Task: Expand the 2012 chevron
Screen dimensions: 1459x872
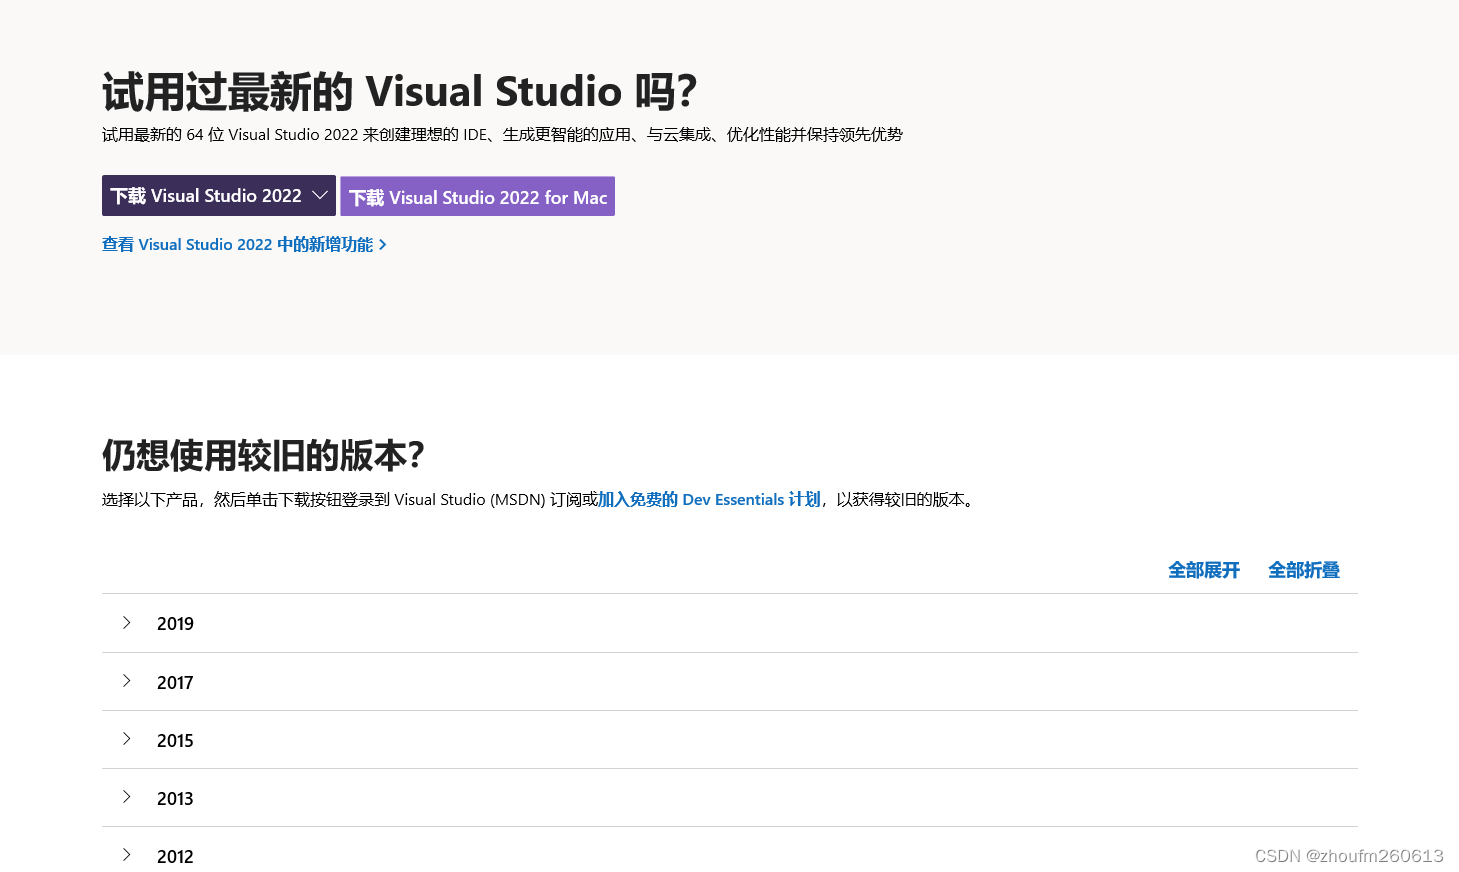Action: (127, 855)
